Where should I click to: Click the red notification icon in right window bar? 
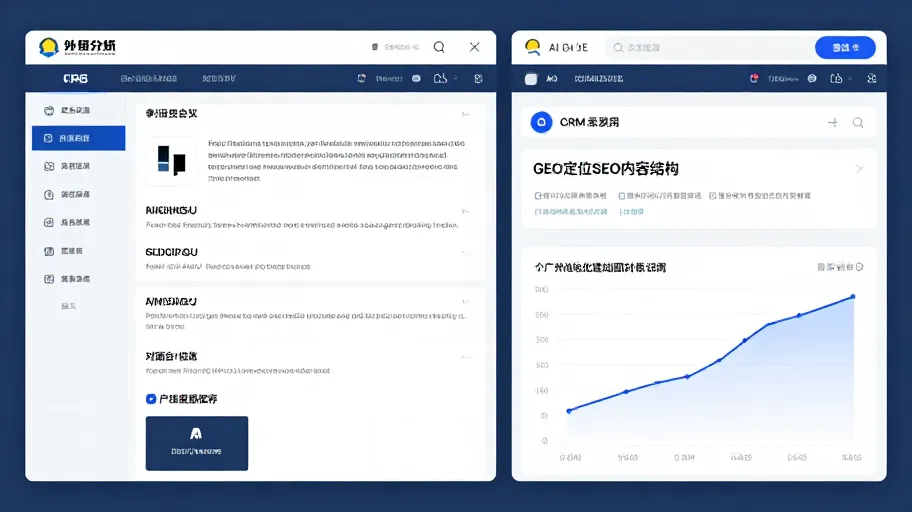754,78
